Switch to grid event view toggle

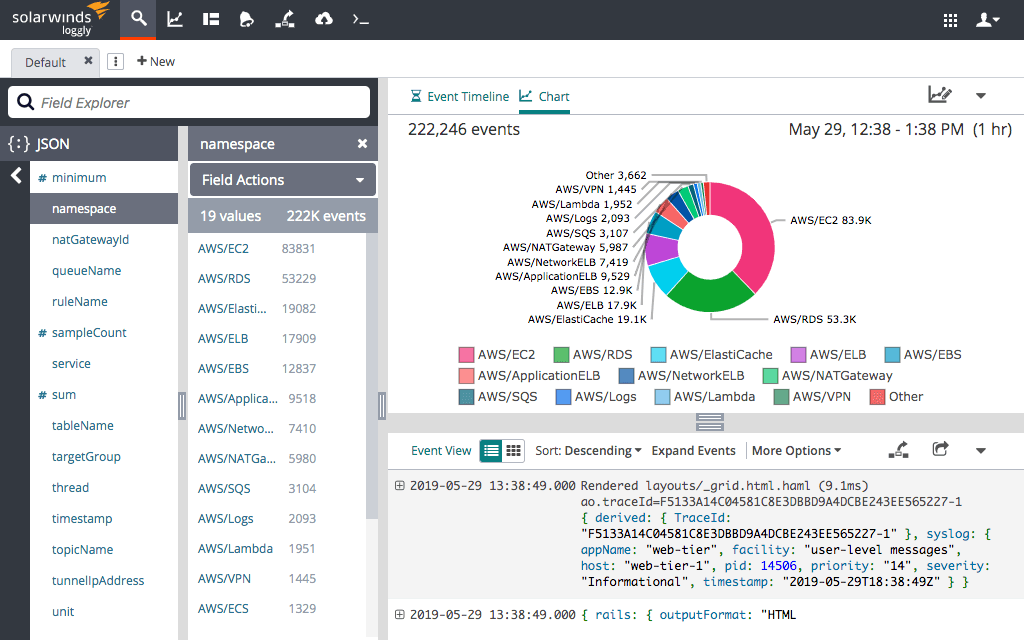pos(514,451)
